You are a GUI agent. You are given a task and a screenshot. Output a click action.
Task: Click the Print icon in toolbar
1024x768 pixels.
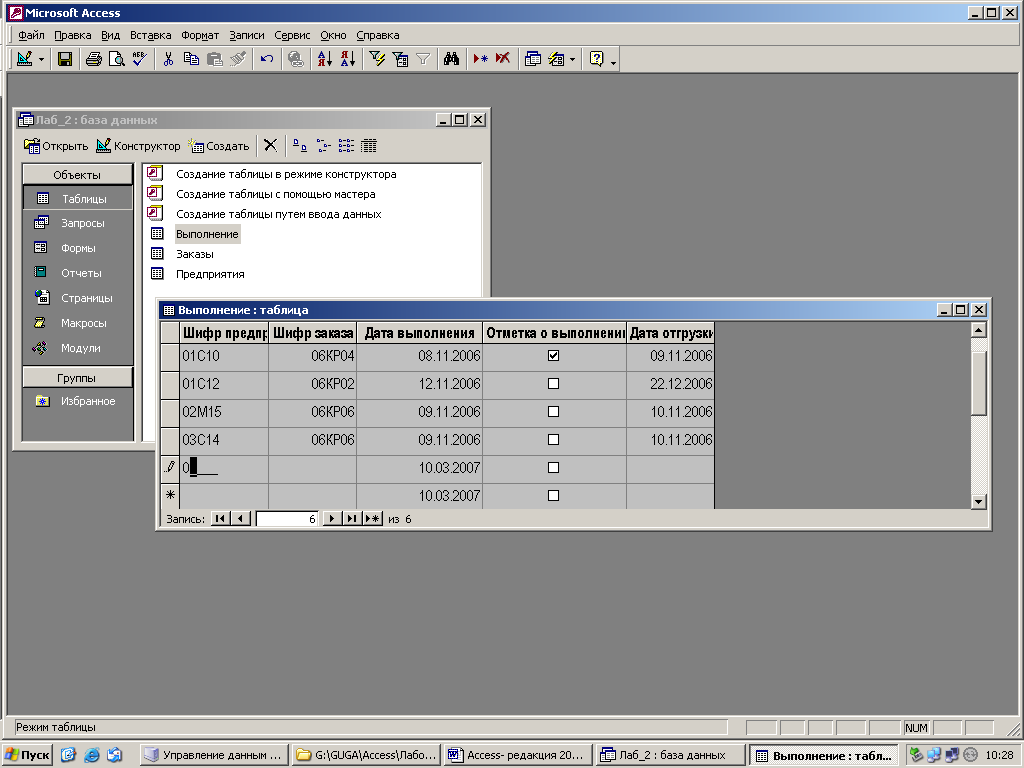(x=93, y=59)
